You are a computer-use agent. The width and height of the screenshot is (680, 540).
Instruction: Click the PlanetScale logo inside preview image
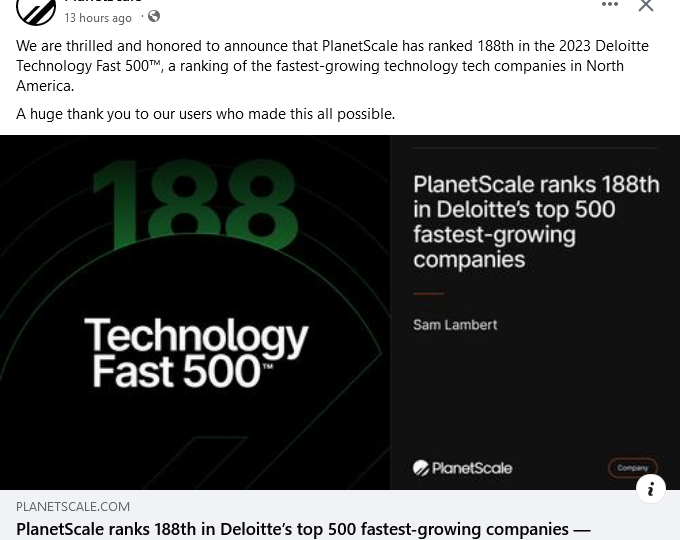click(x=462, y=468)
